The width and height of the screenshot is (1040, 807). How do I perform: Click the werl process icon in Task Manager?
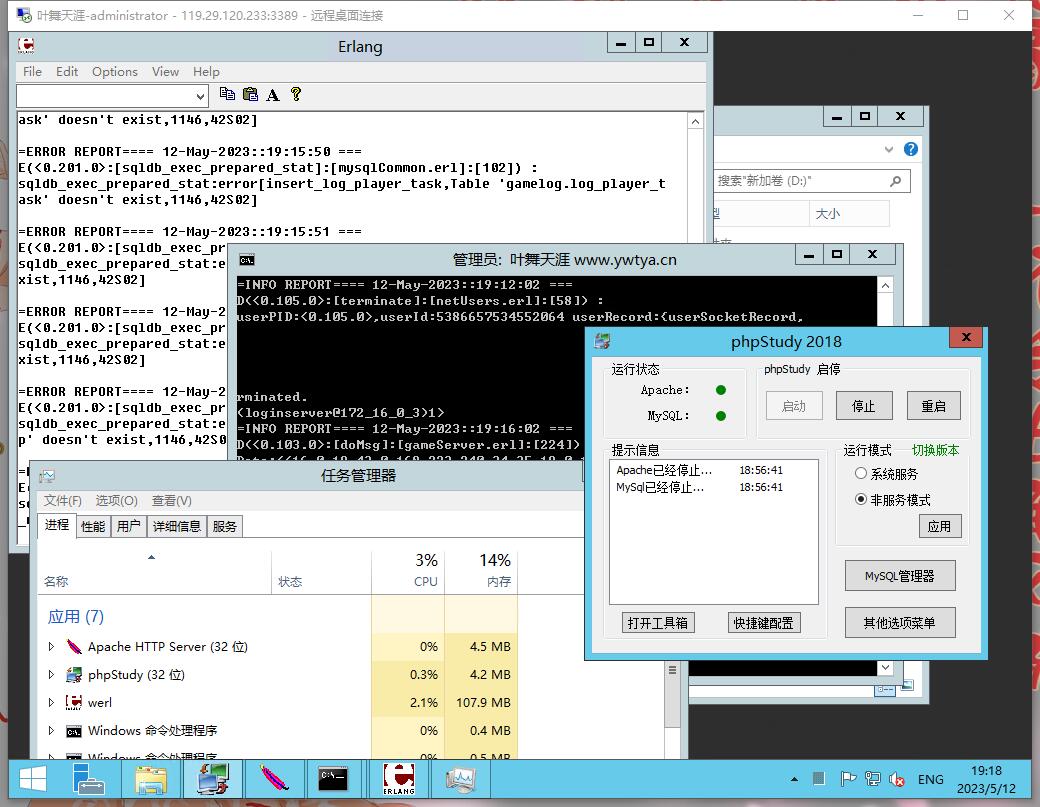[74, 702]
